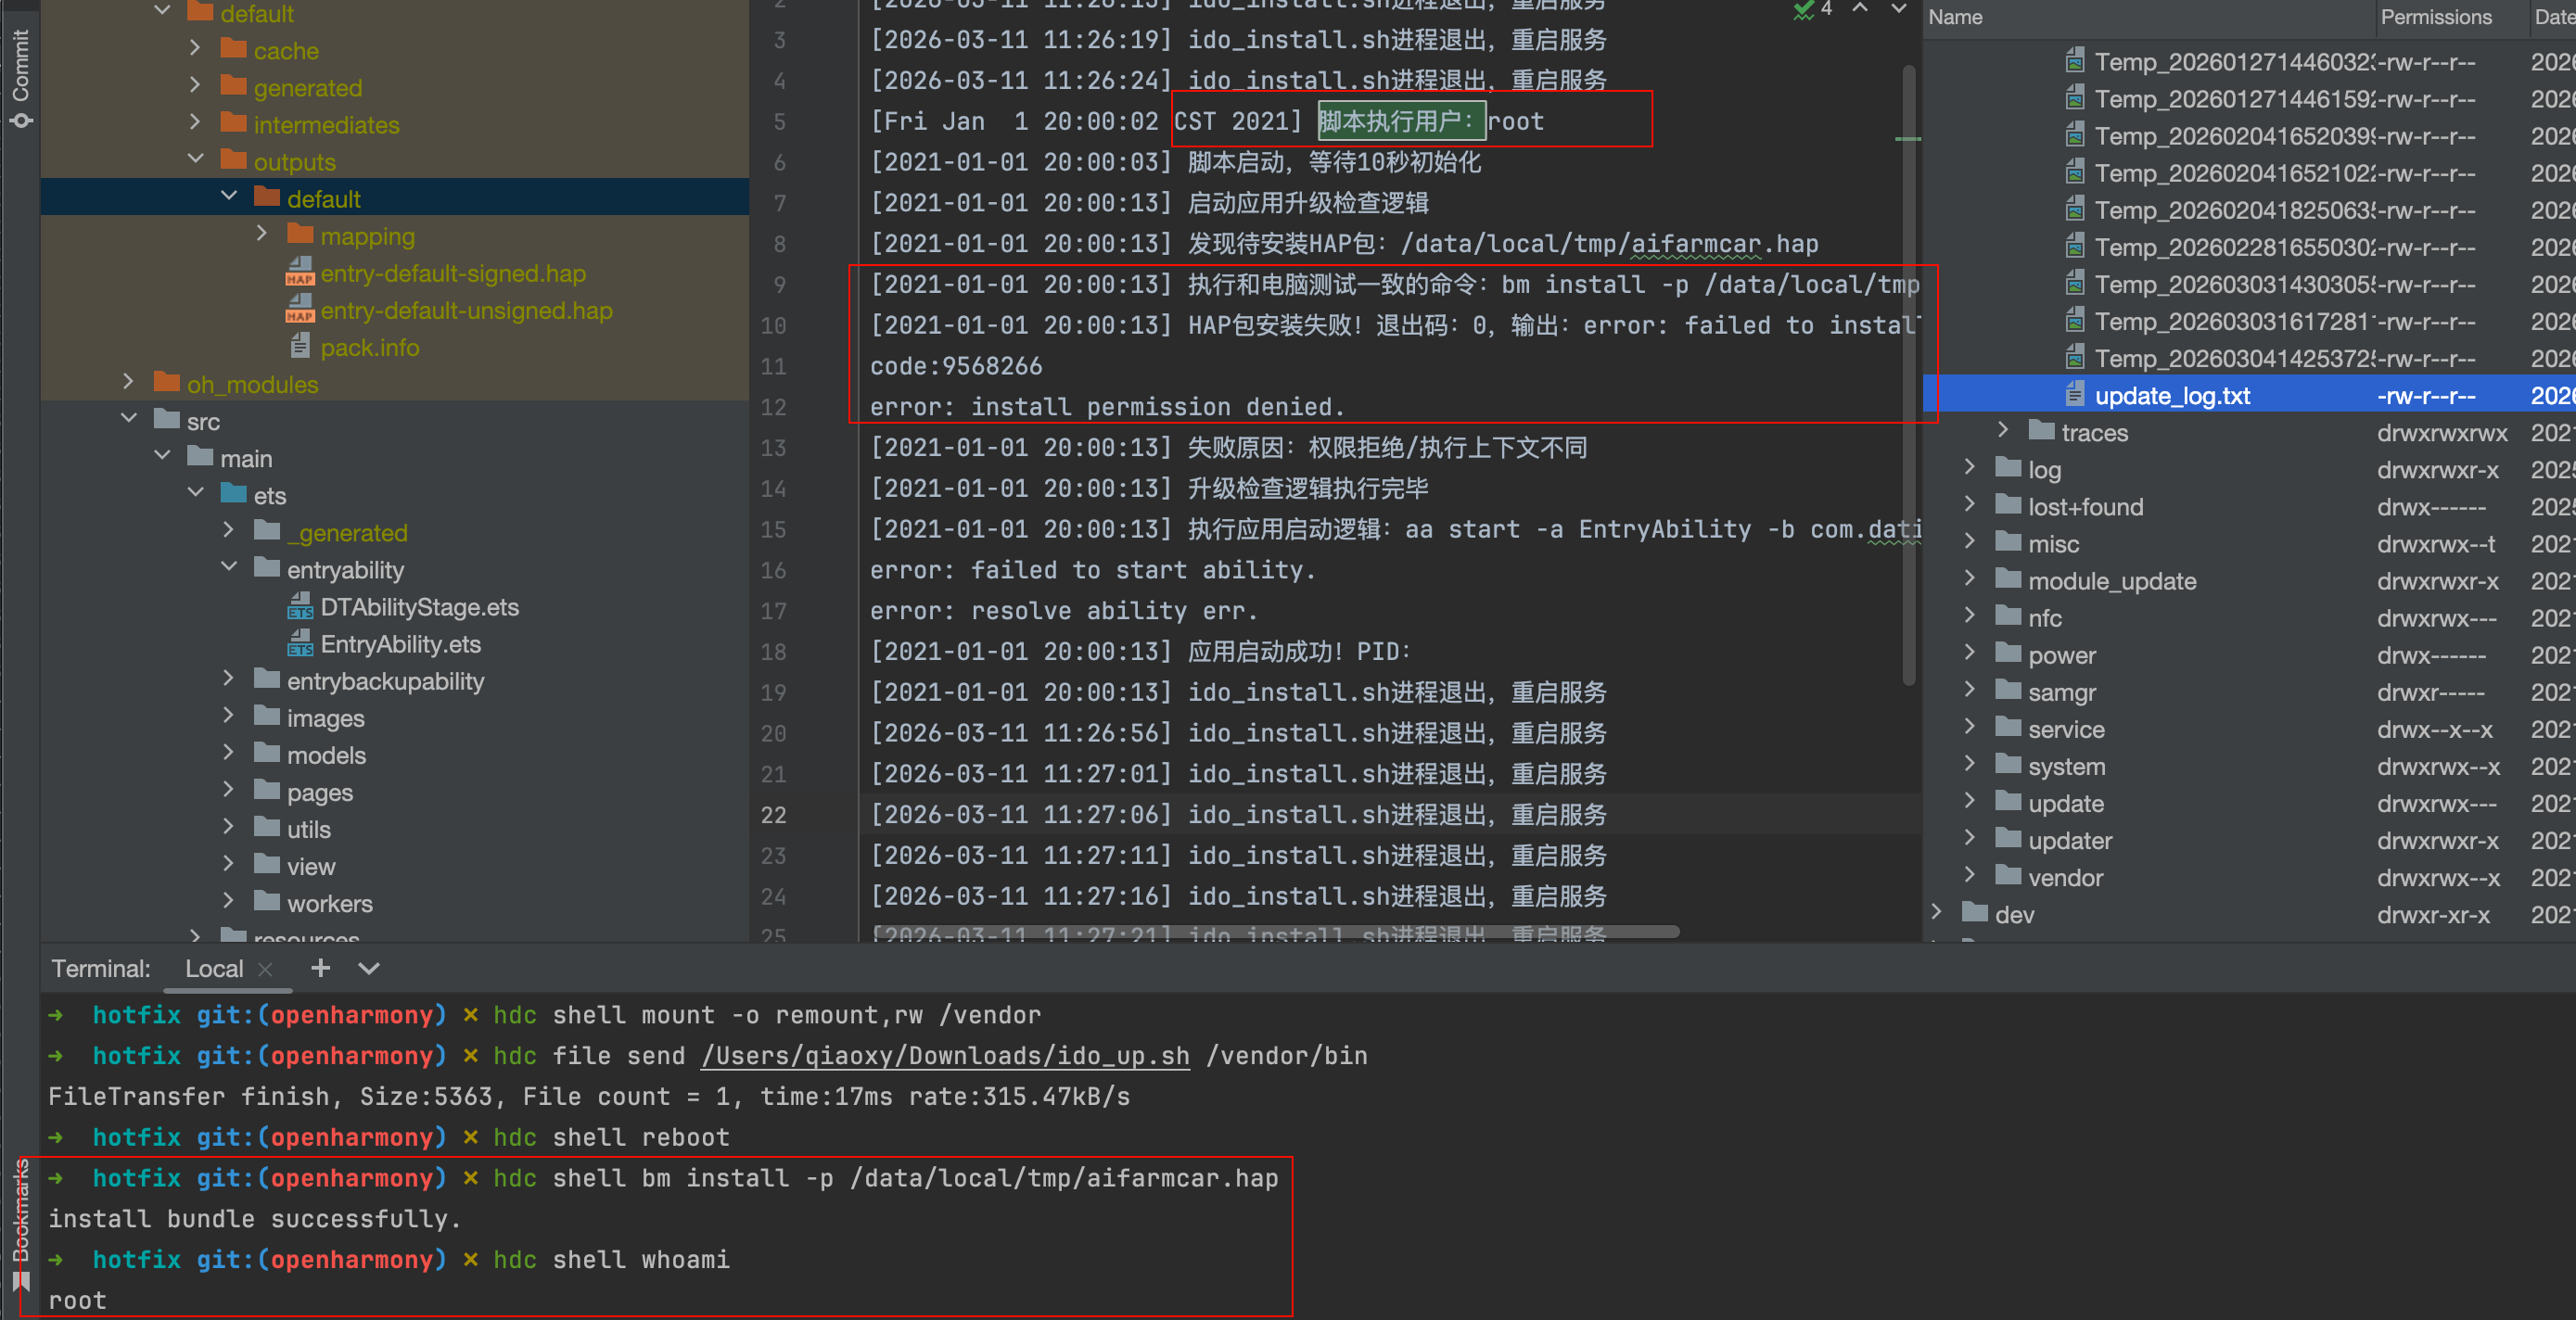
Task: Click the ido_up.sh file path link
Action: click(x=945, y=1056)
